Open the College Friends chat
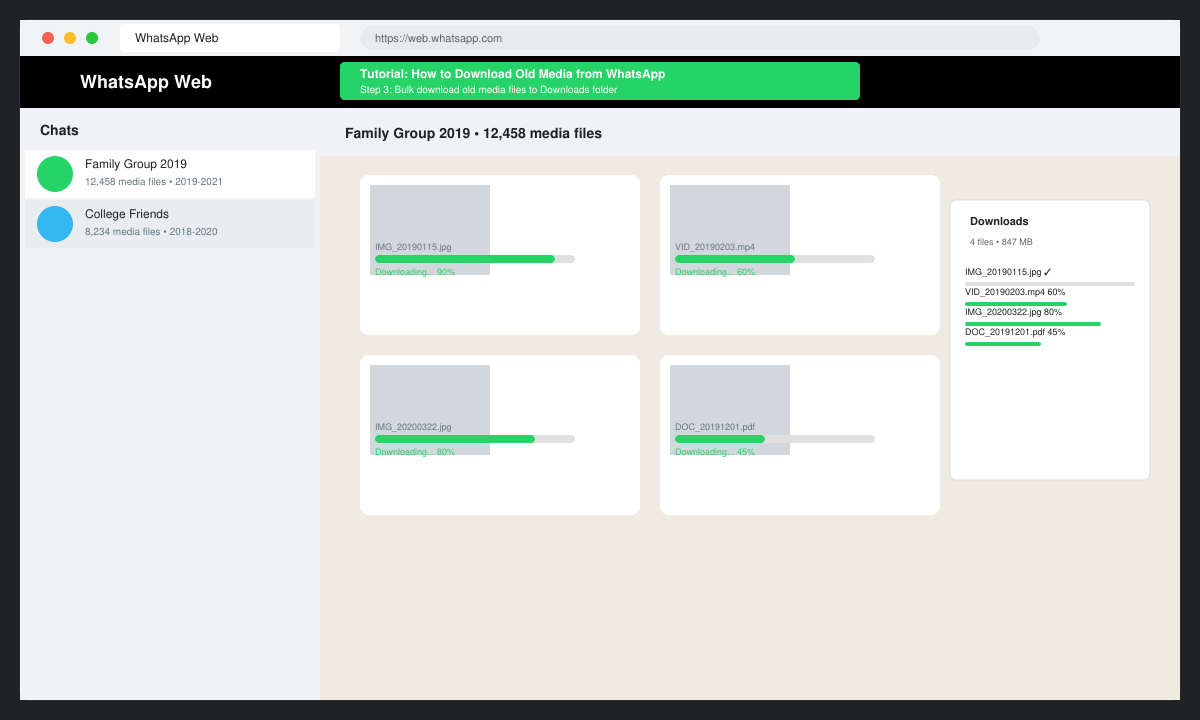Viewport: 1200px width, 720px height. (x=170, y=224)
